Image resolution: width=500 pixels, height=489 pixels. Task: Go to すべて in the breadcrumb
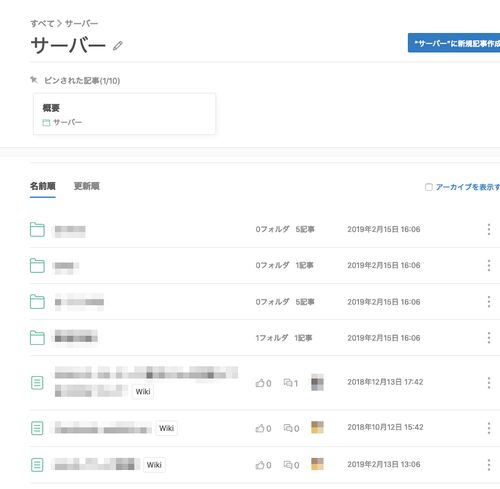(42, 24)
